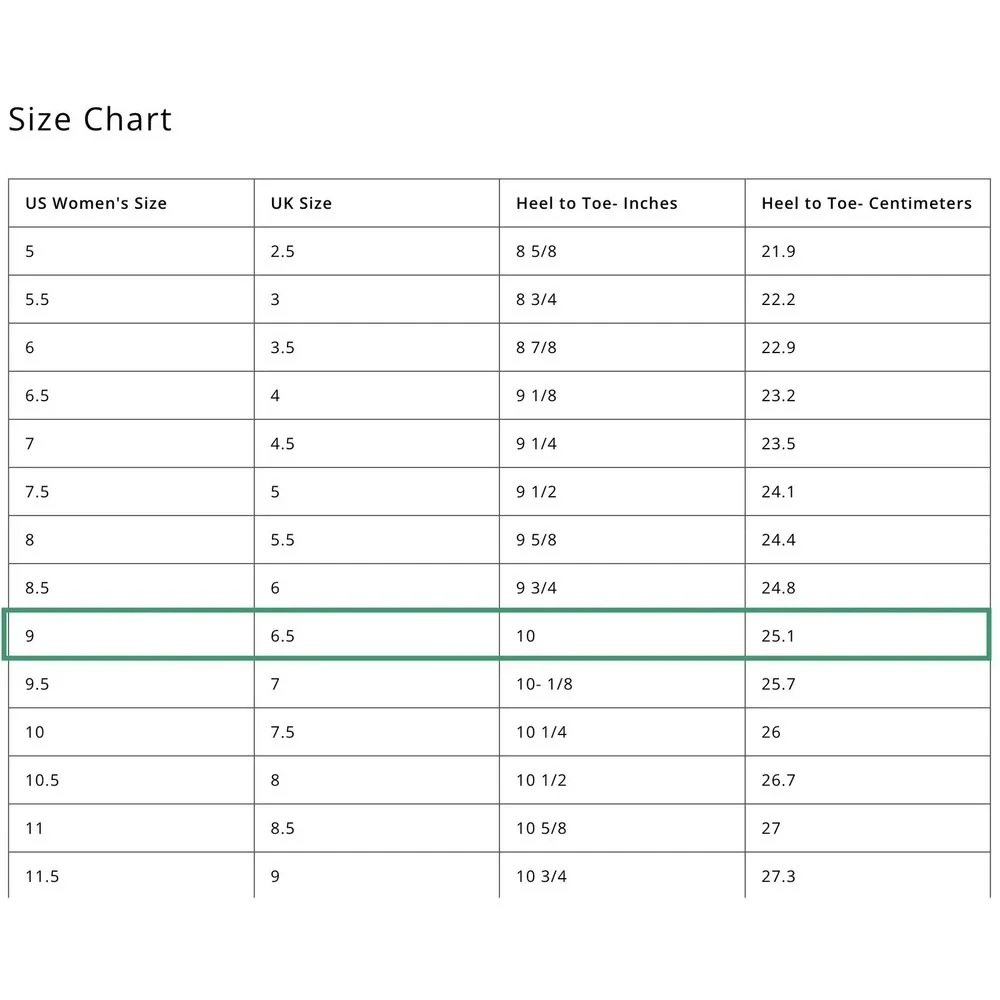Click the 26.7 centimeters cell
Image resolution: width=1000 pixels, height=1000 pixels.
tap(868, 779)
